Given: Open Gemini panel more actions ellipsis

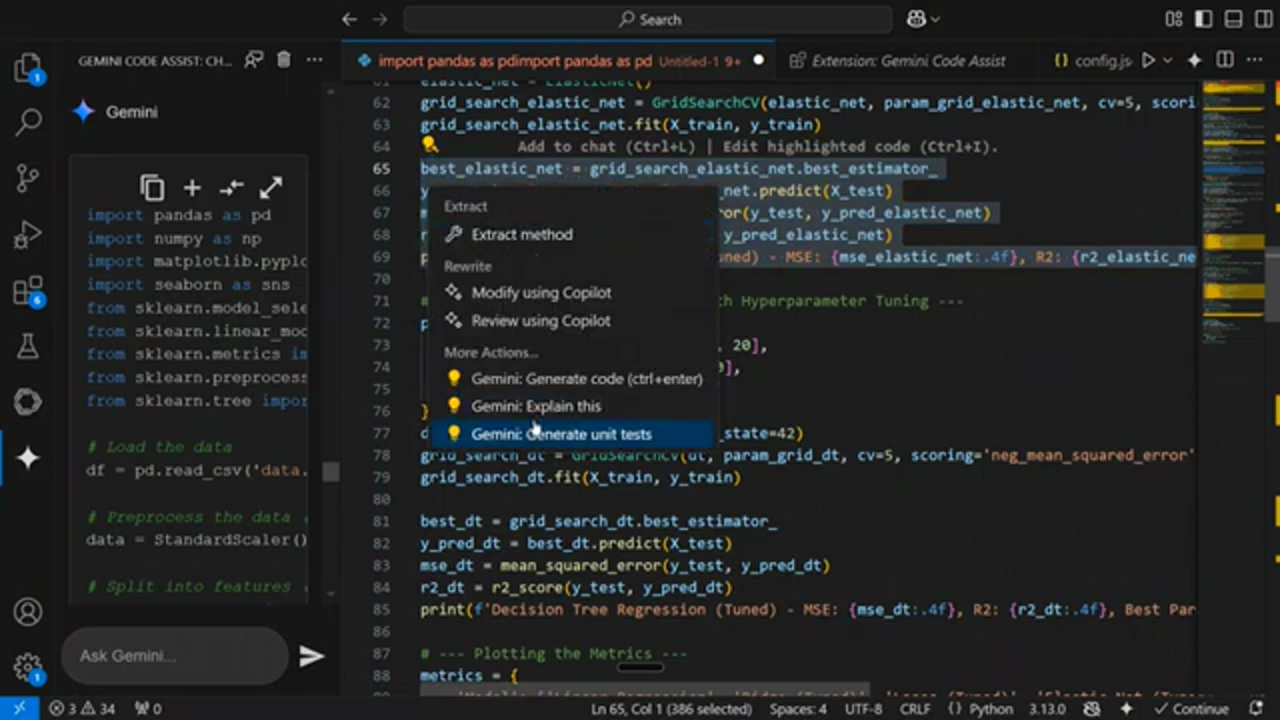Looking at the screenshot, I should tap(315, 60).
